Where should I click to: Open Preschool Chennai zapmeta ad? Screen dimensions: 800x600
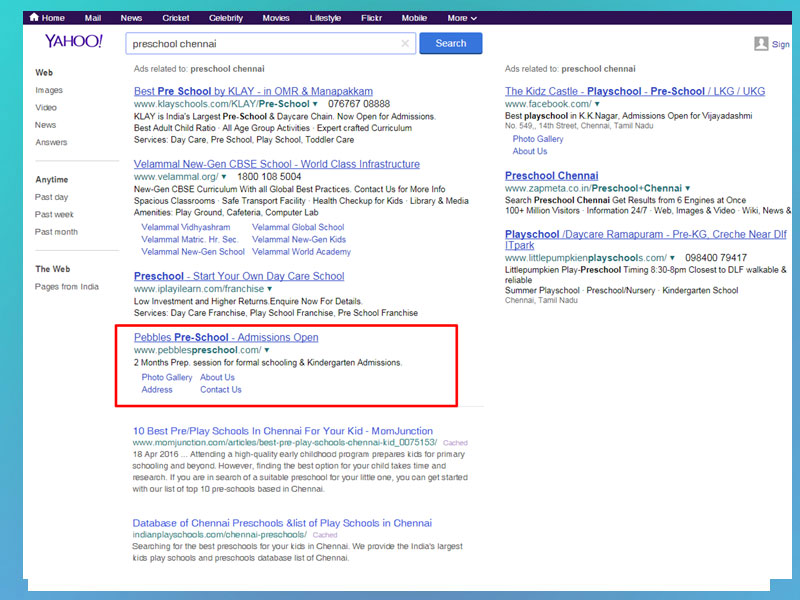pyautogui.click(x=552, y=176)
